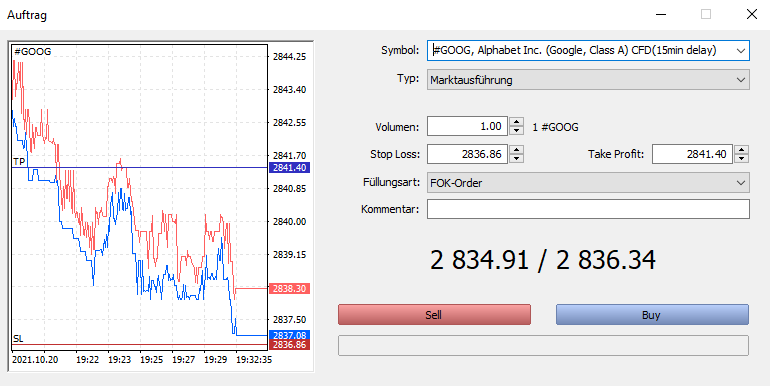770x386 pixels.
Task: Click the 2841.40 take profit price tag
Action: pyautogui.click(x=289, y=168)
